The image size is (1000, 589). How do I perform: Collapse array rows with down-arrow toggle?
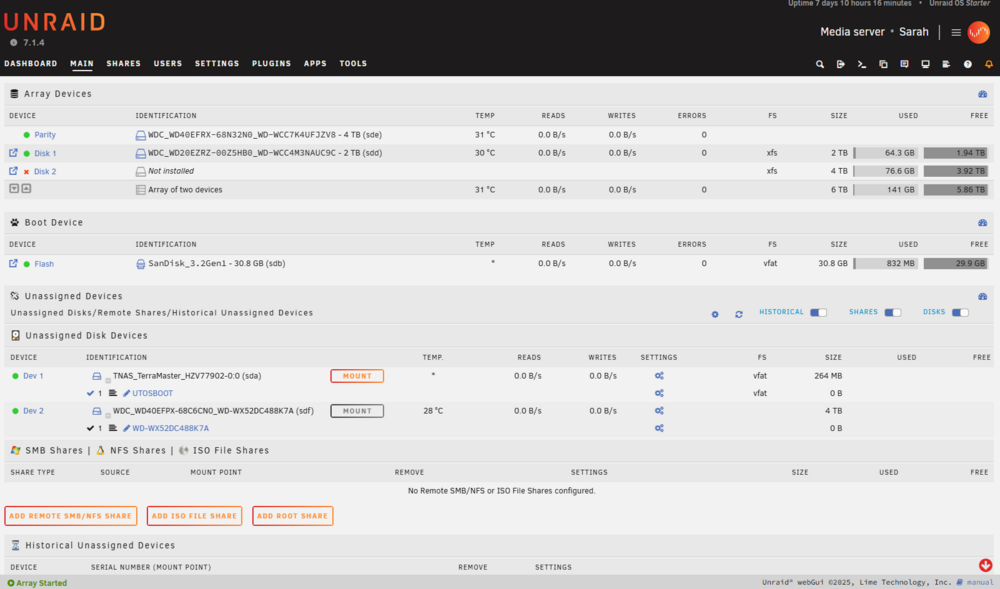14,189
